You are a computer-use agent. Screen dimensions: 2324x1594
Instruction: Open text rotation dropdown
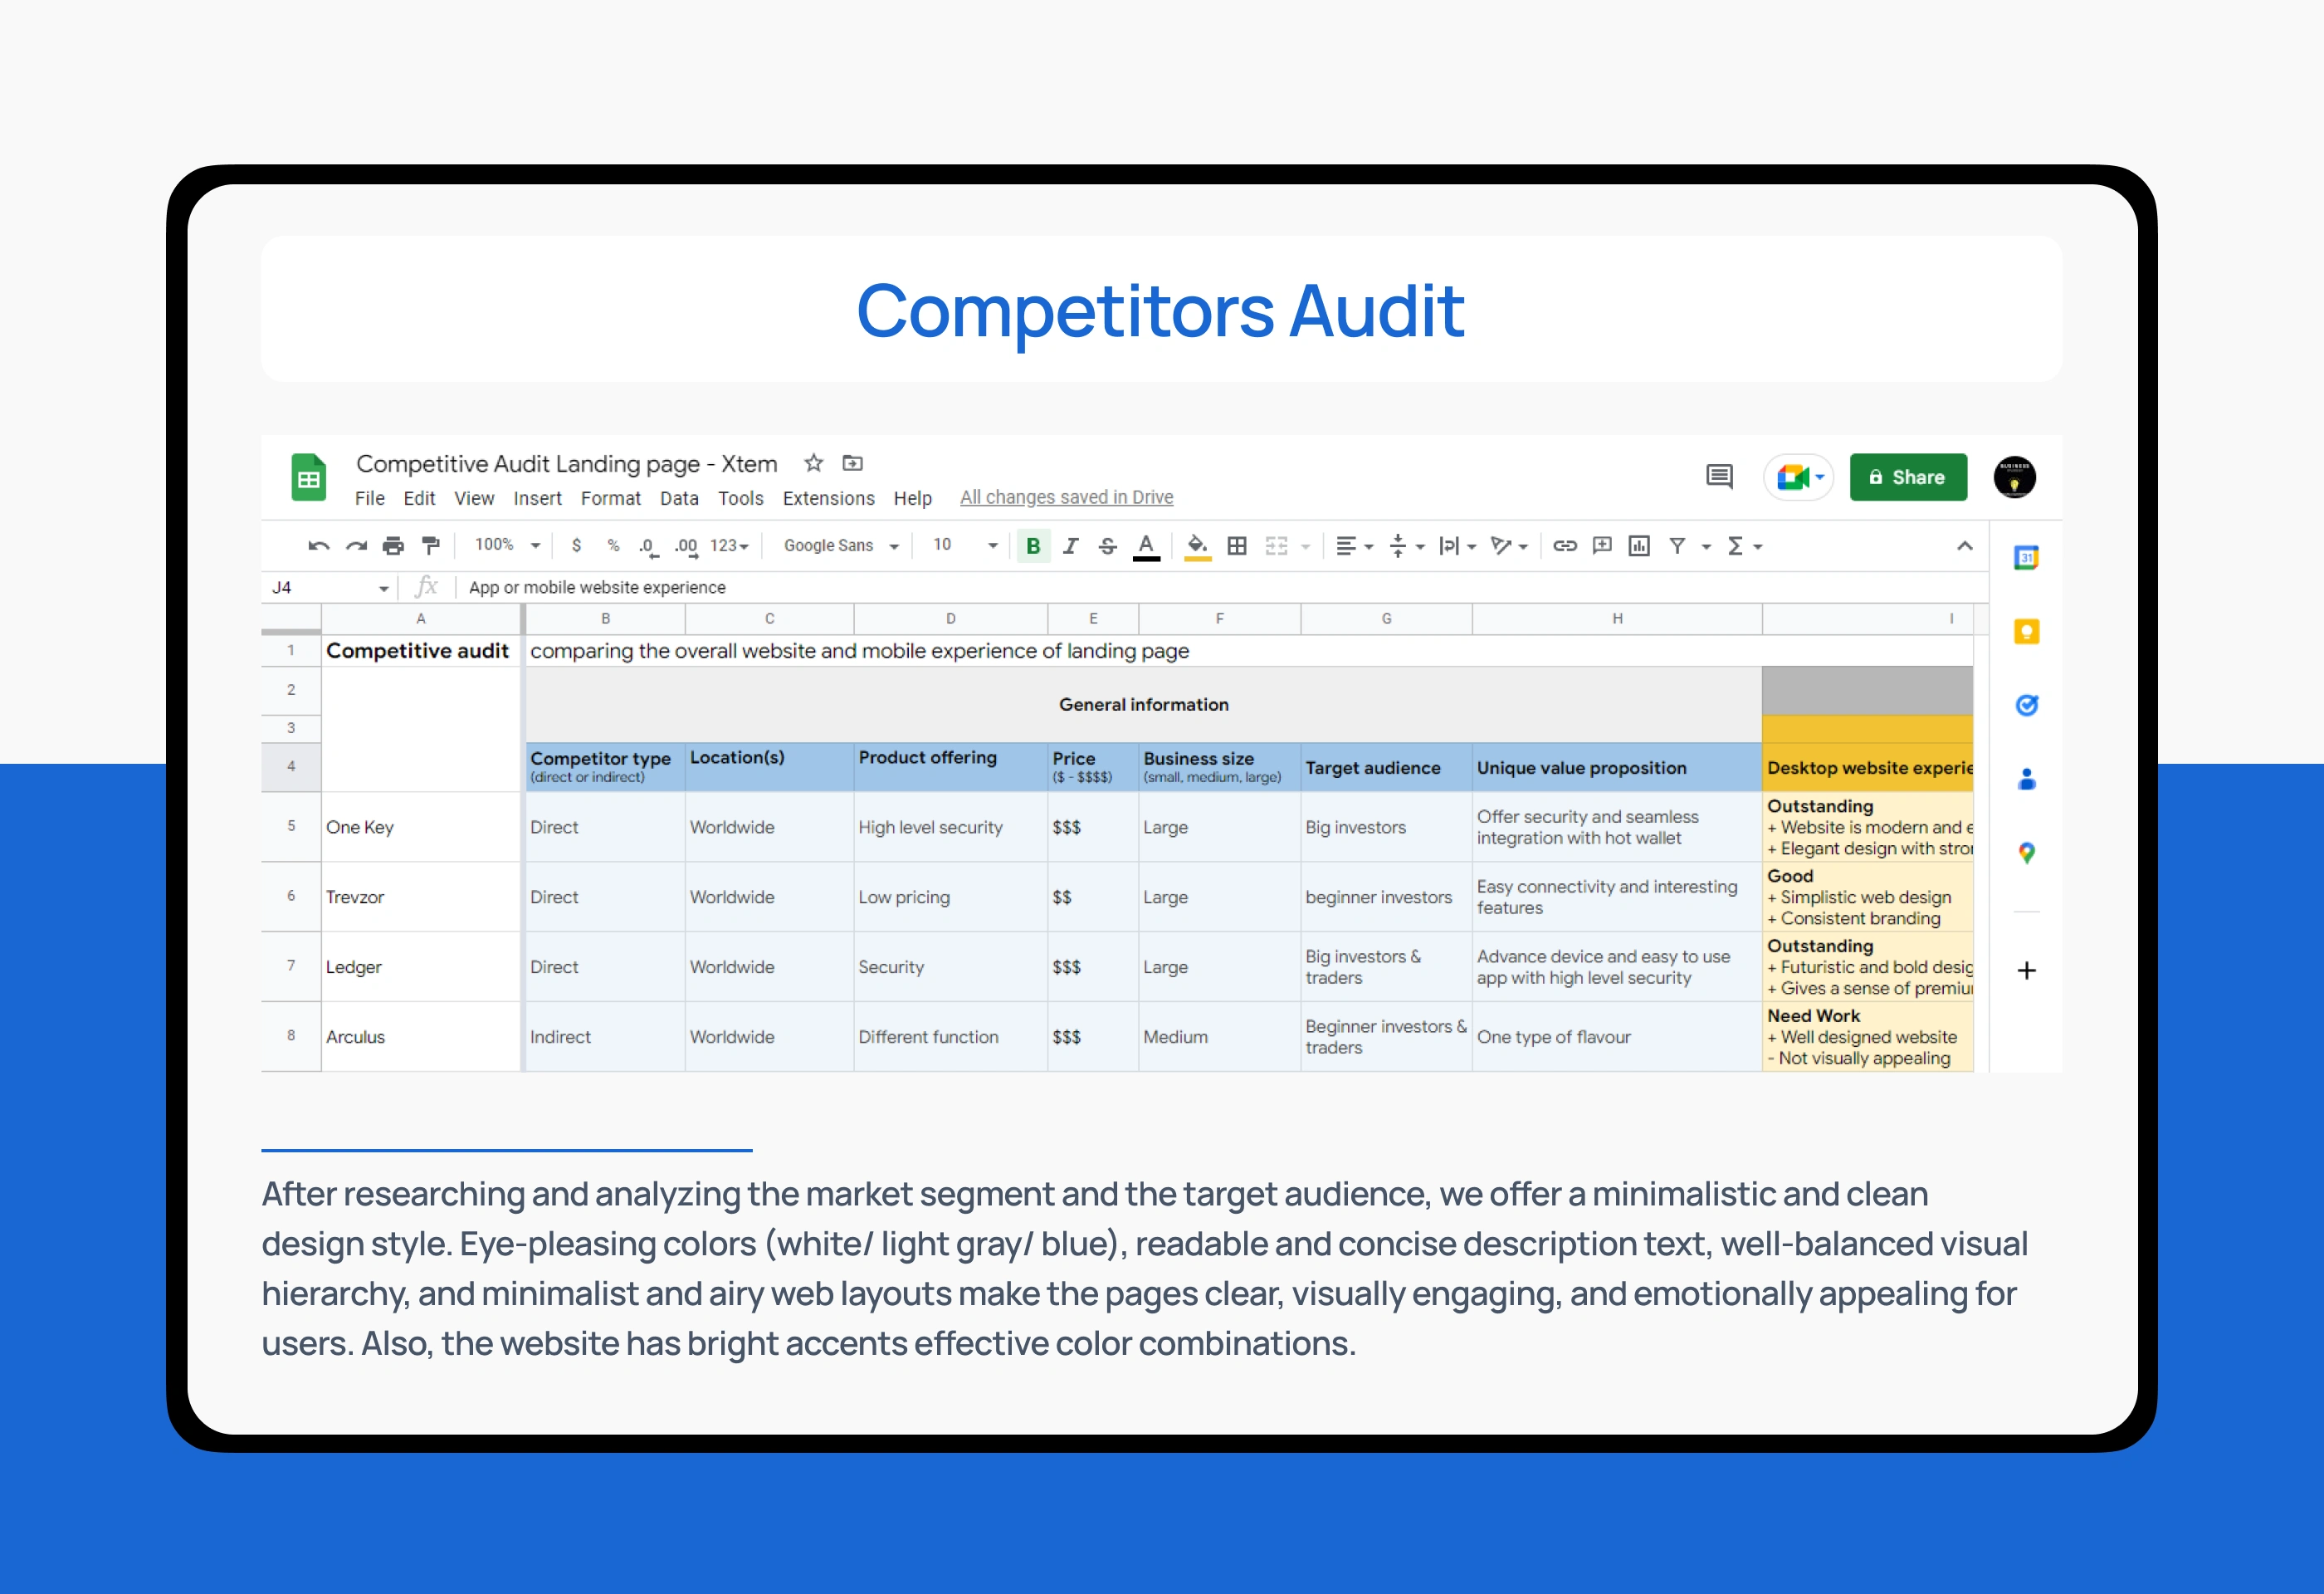[1509, 546]
